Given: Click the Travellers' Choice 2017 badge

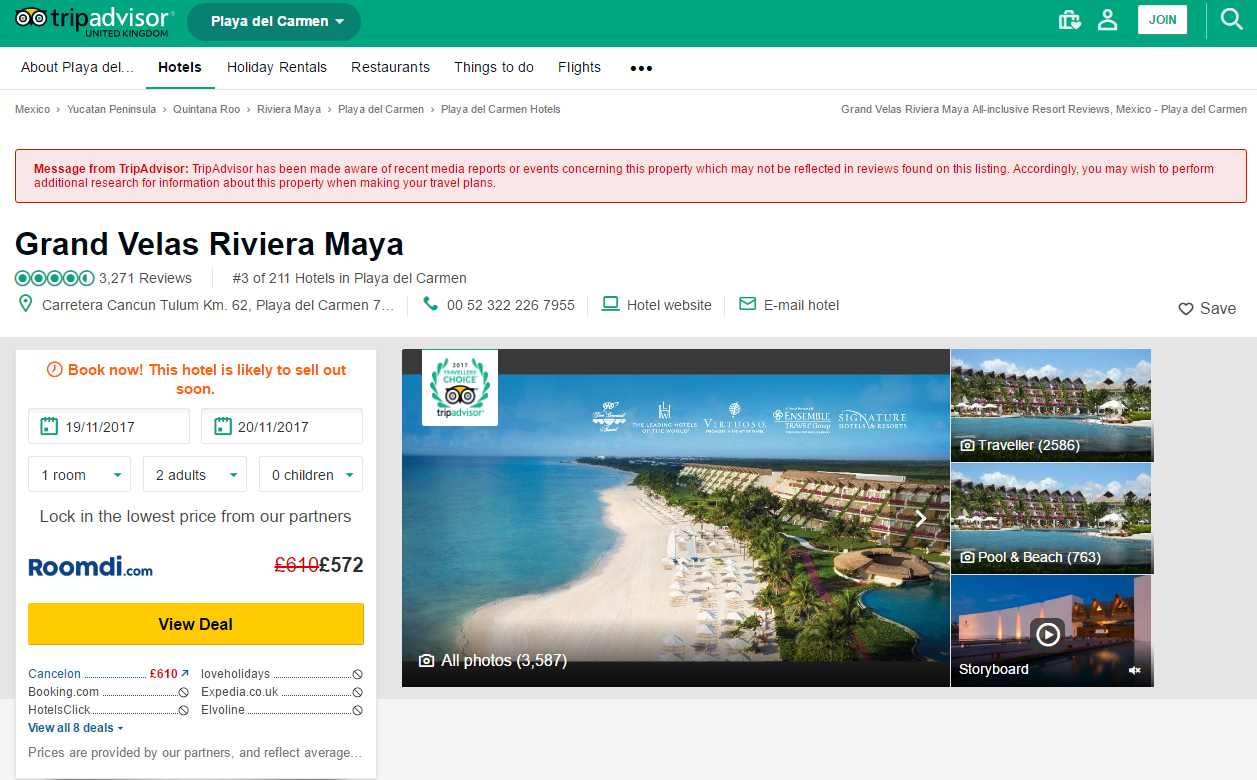Looking at the screenshot, I should [x=460, y=387].
